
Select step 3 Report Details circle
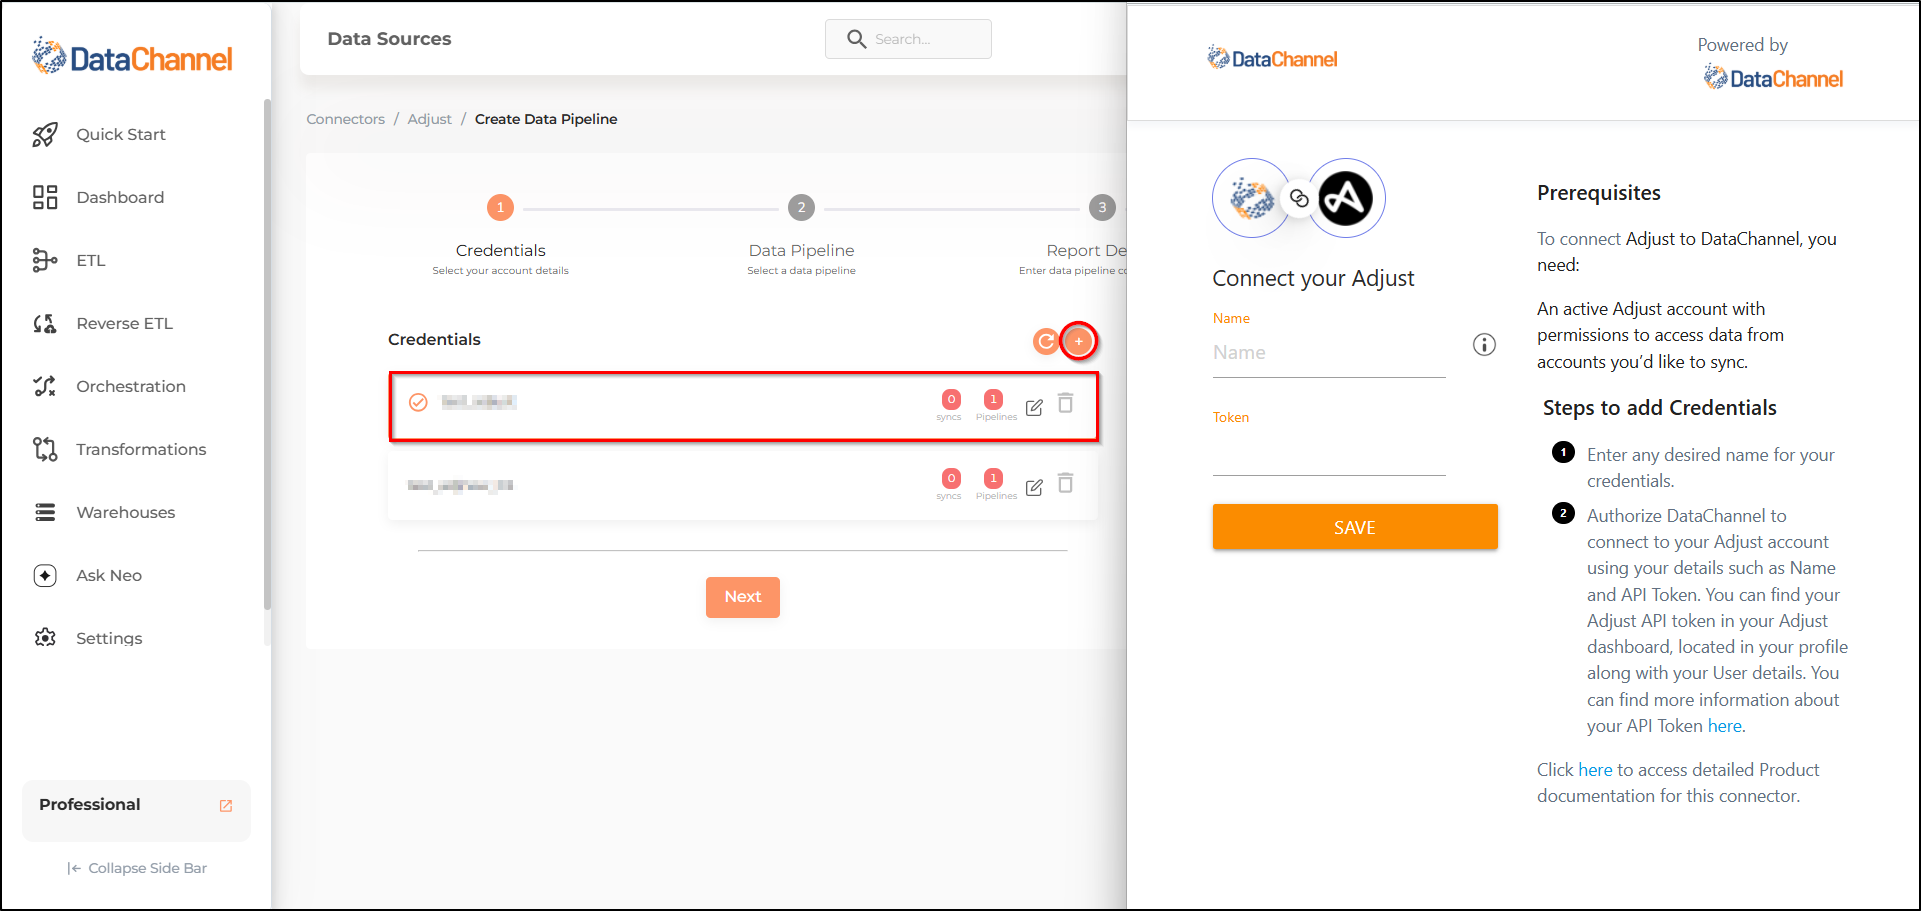(1102, 208)
